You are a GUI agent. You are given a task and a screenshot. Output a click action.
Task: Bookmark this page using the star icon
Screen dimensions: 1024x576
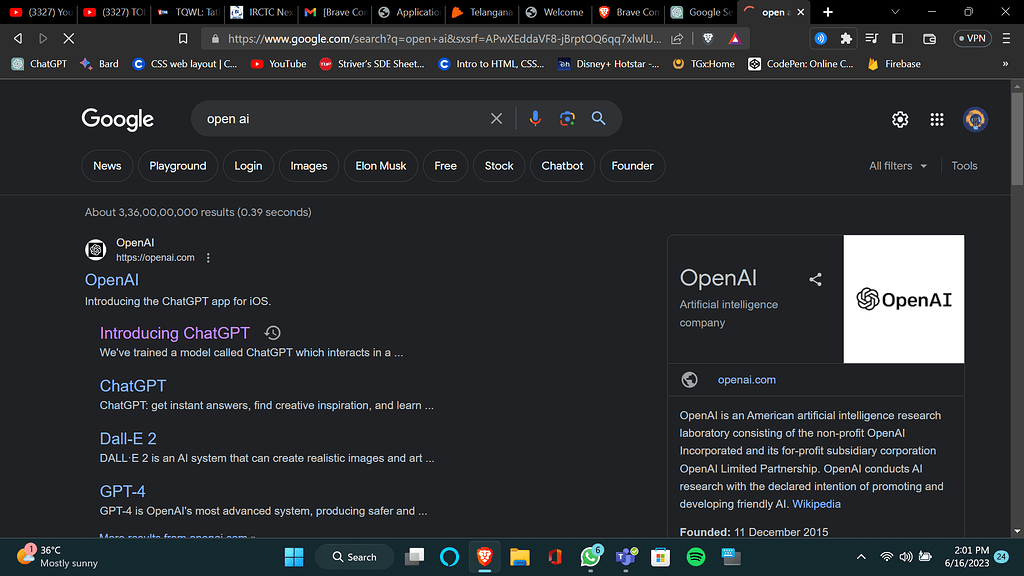(184, 38)
